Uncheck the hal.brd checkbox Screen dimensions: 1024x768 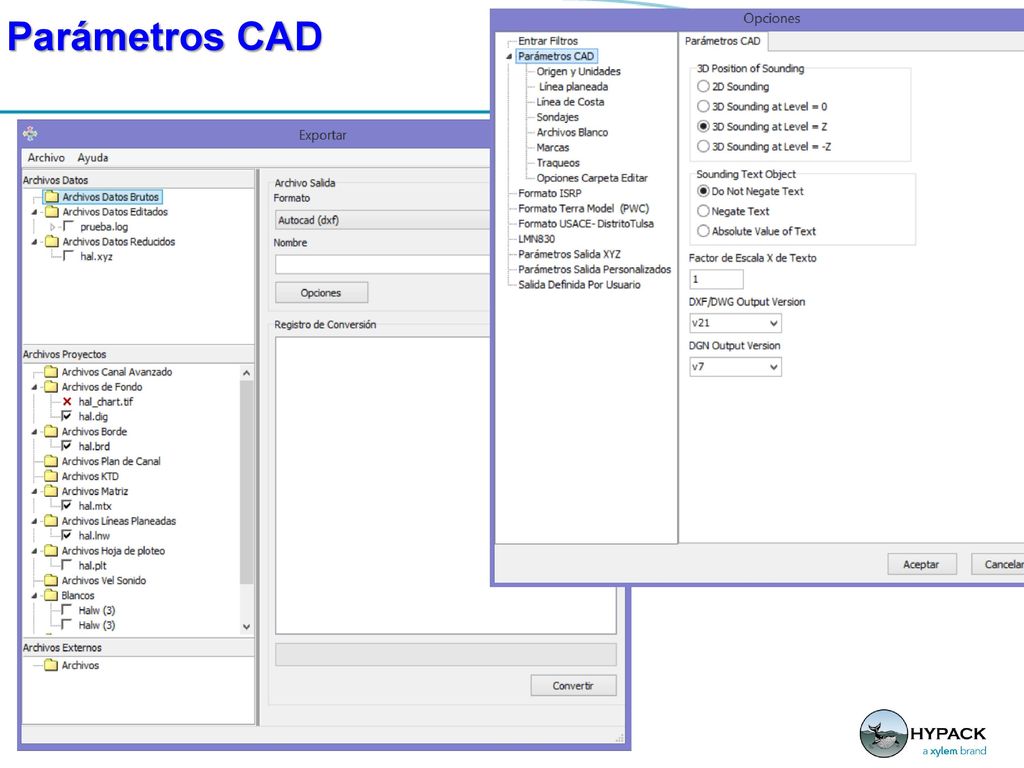tap(67, 446)
